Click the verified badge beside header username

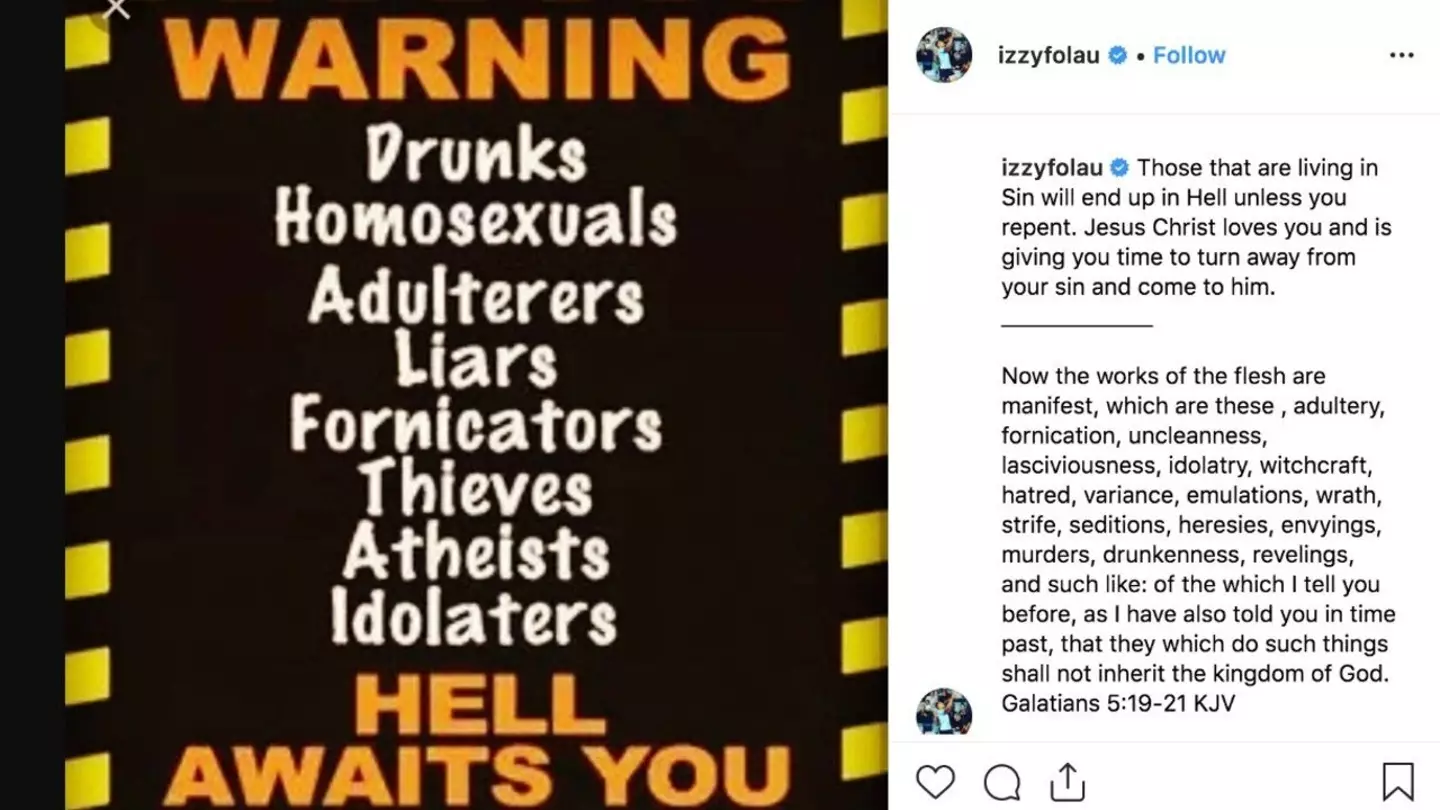tap(1118, 55)
